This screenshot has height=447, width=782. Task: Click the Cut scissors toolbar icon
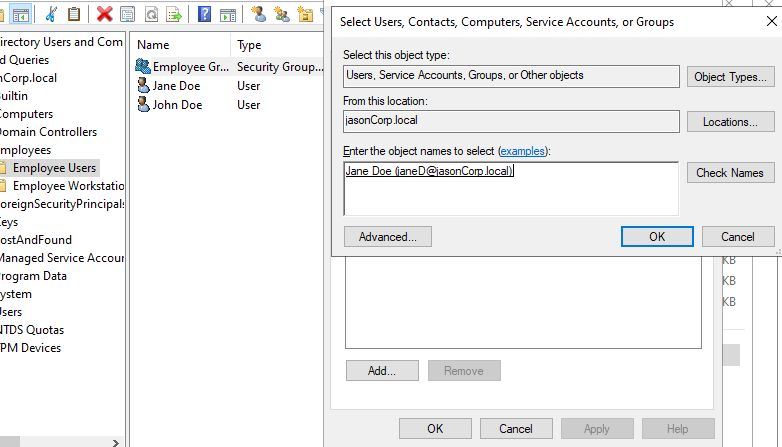52,14
